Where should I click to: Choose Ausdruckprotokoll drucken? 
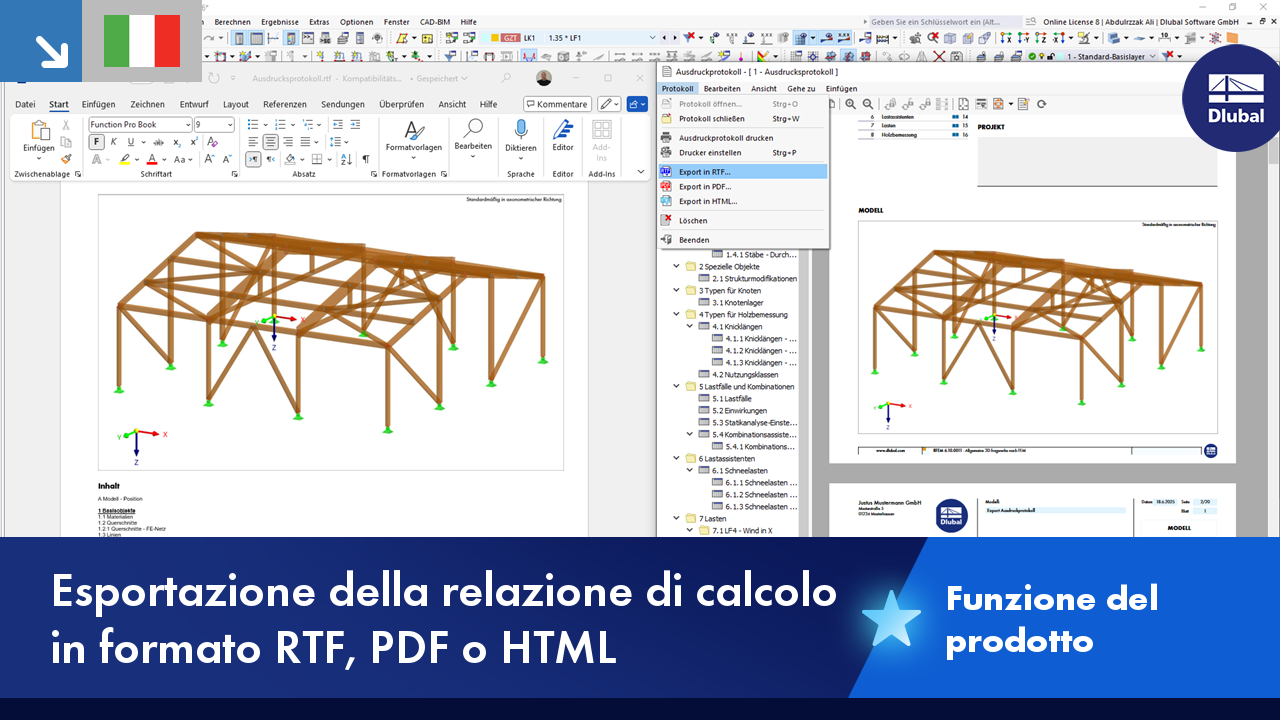pyautogui.click(x=743, y=138)
